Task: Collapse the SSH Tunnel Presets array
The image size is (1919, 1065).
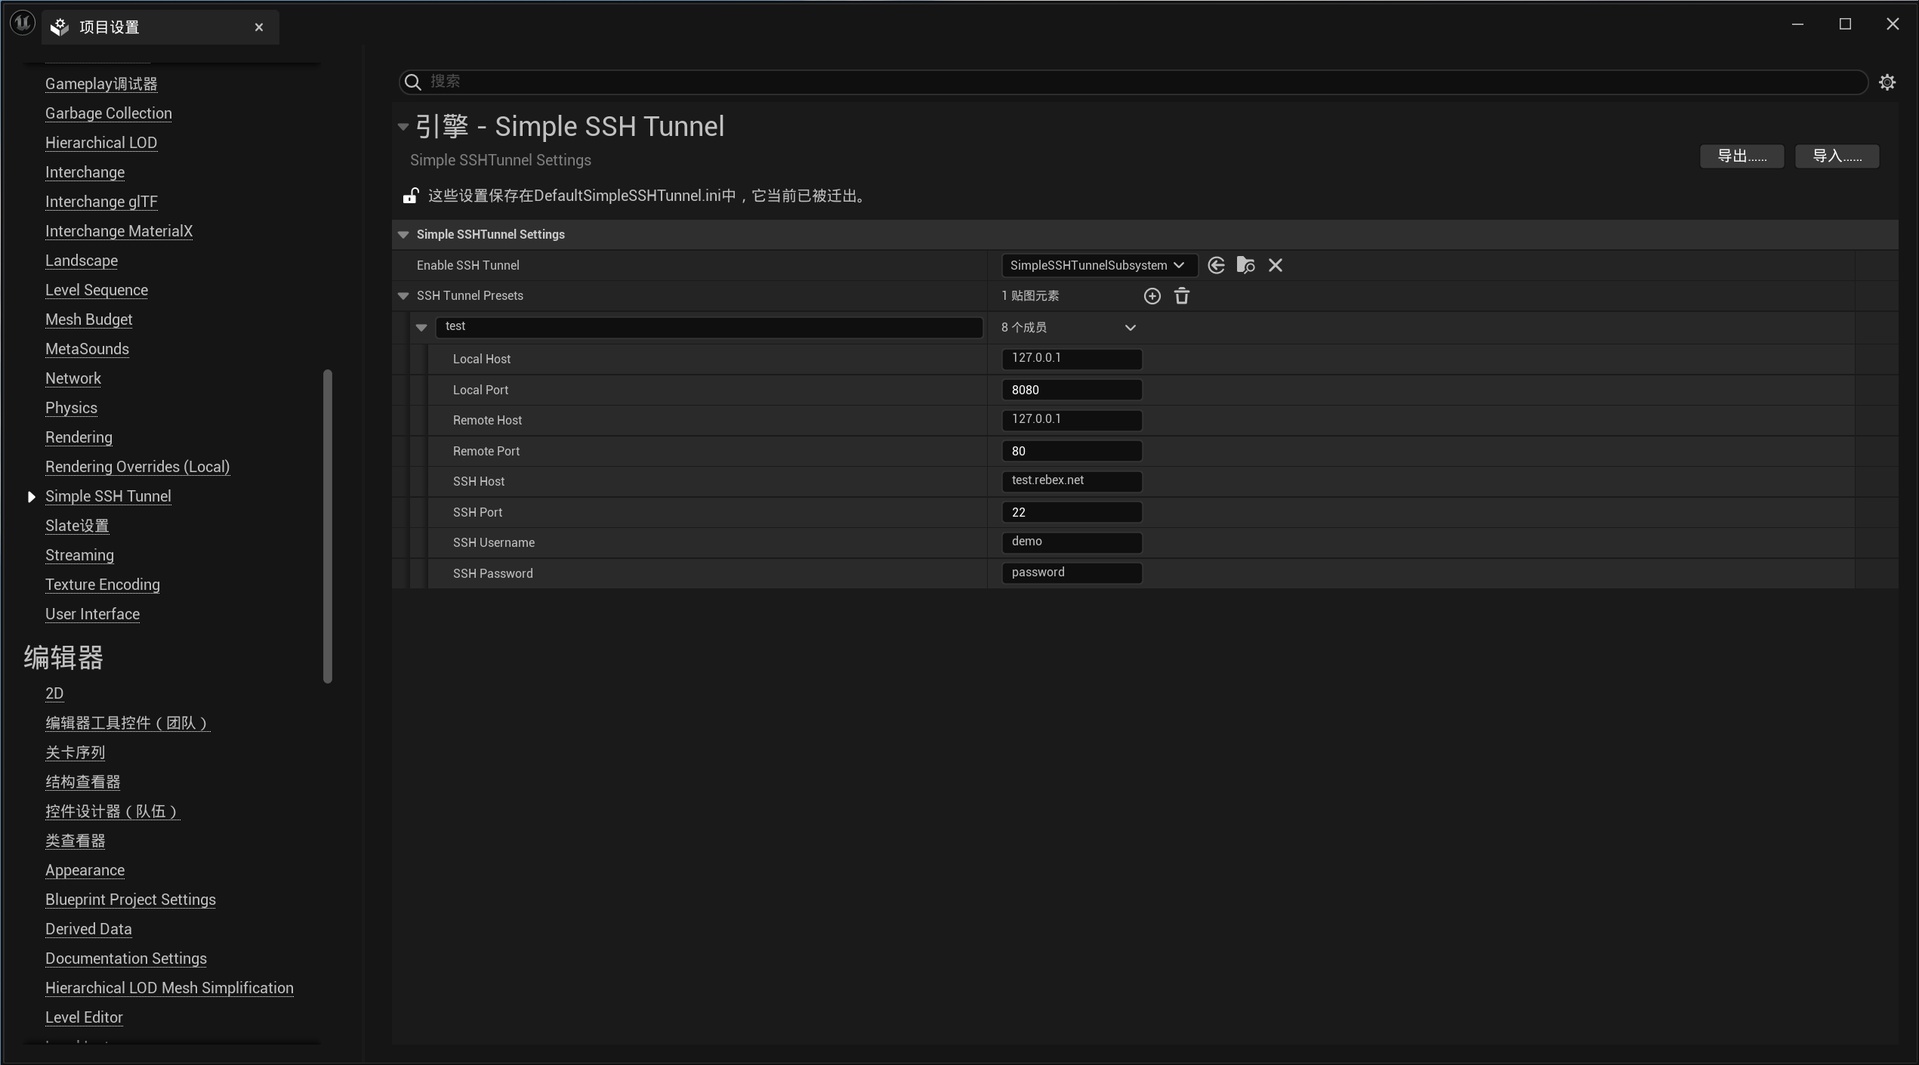Action: 403,296
